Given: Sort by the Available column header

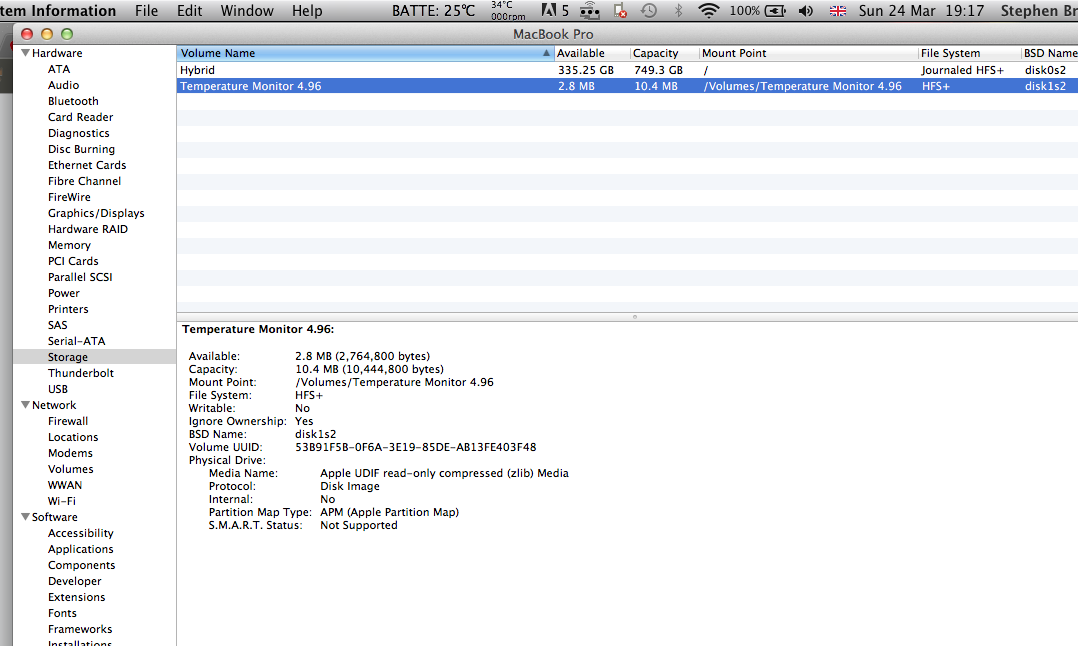Looking at the screenshot, I should [592, 53].
